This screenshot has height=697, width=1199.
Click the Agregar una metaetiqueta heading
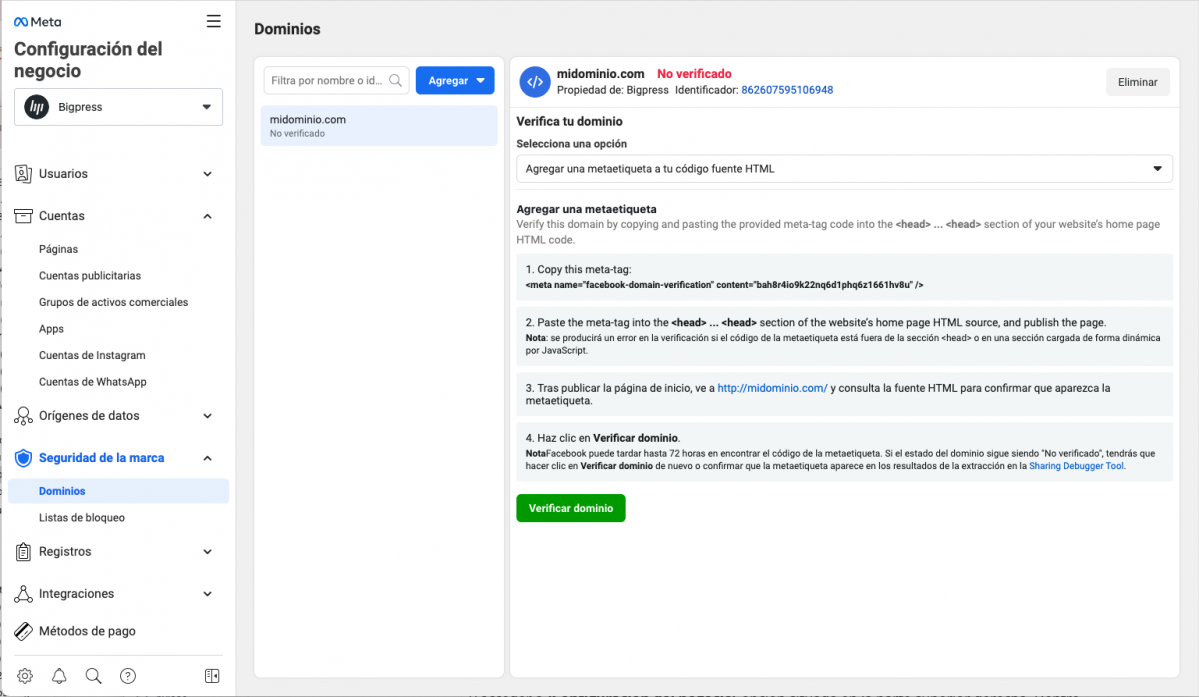click(587, 209)
